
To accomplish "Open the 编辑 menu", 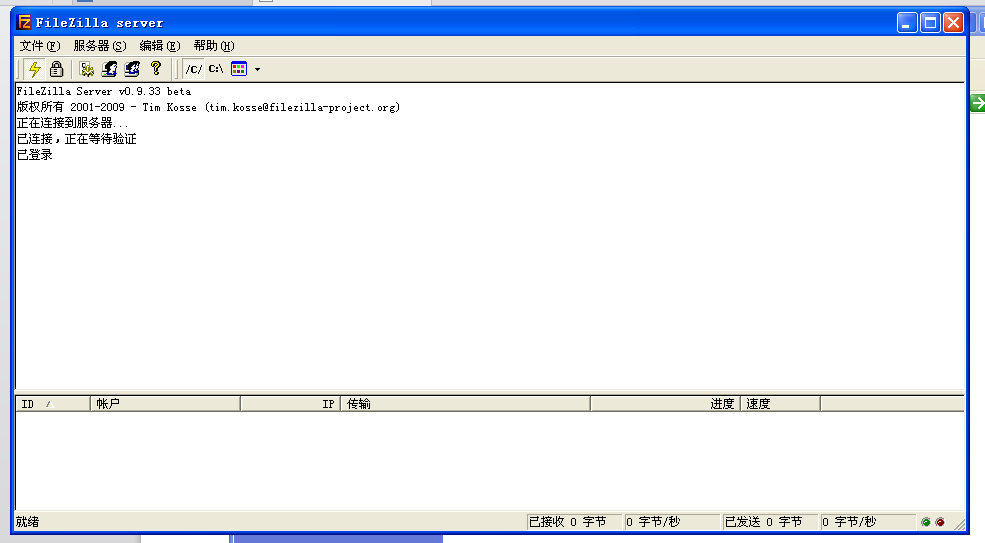I will point(160,46).
